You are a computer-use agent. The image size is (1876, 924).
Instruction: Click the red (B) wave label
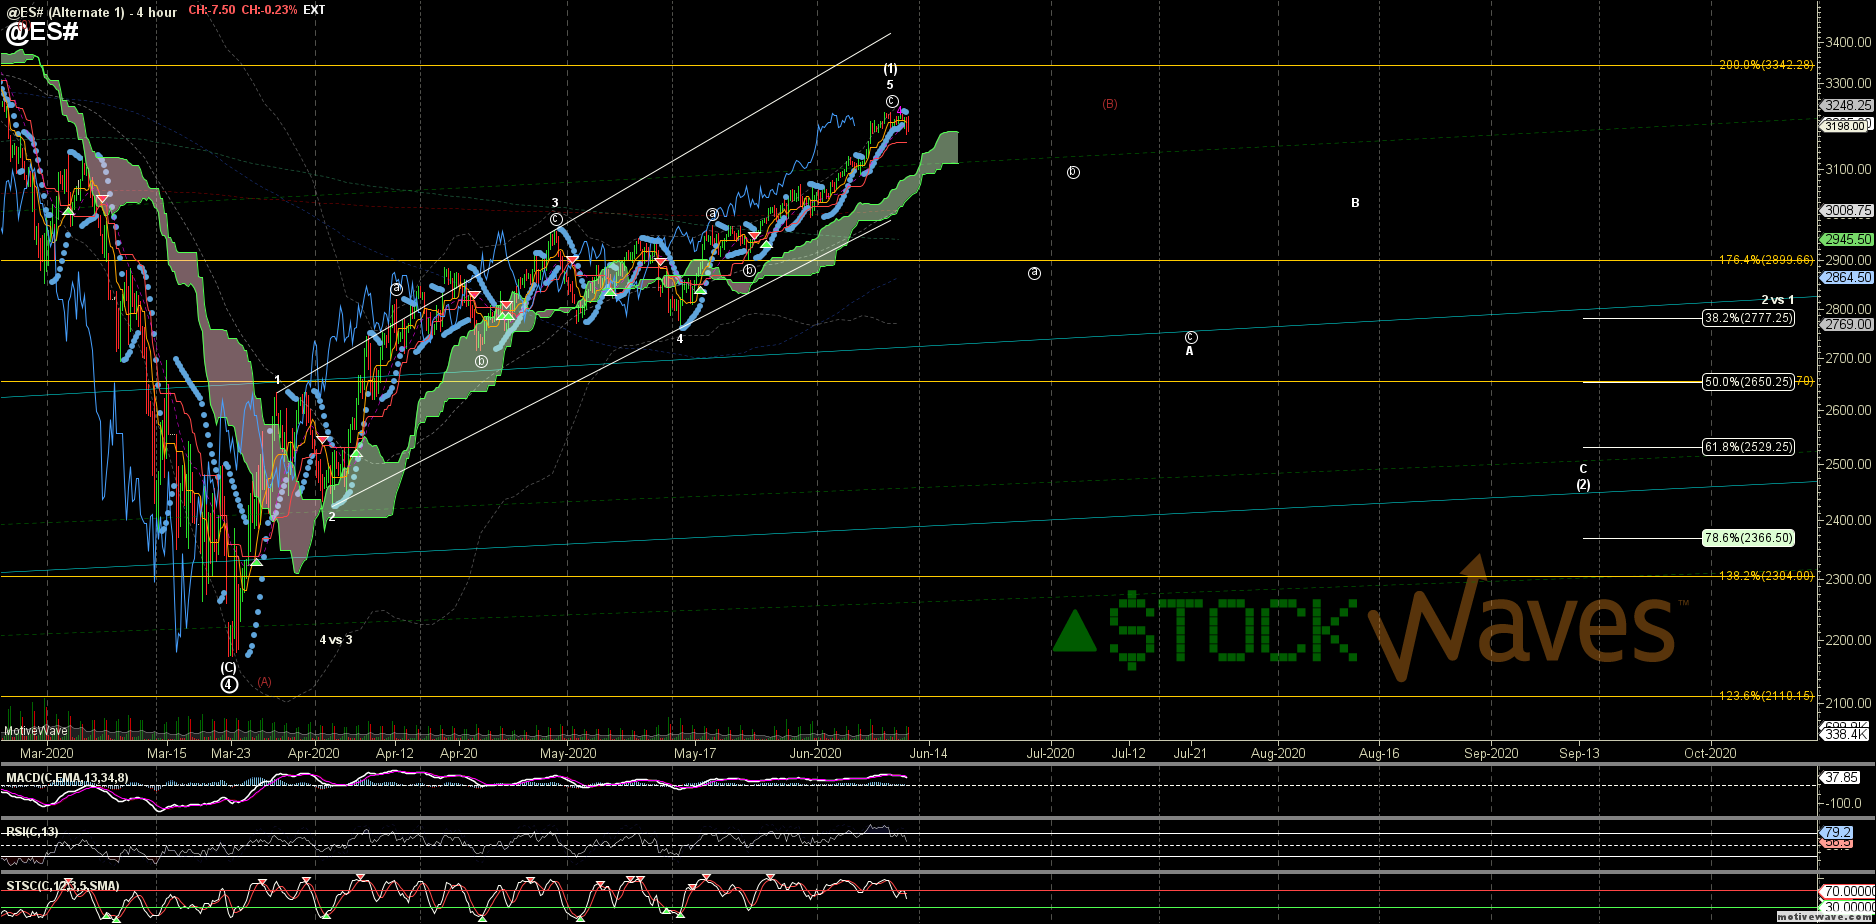(x=1109, y=104)
